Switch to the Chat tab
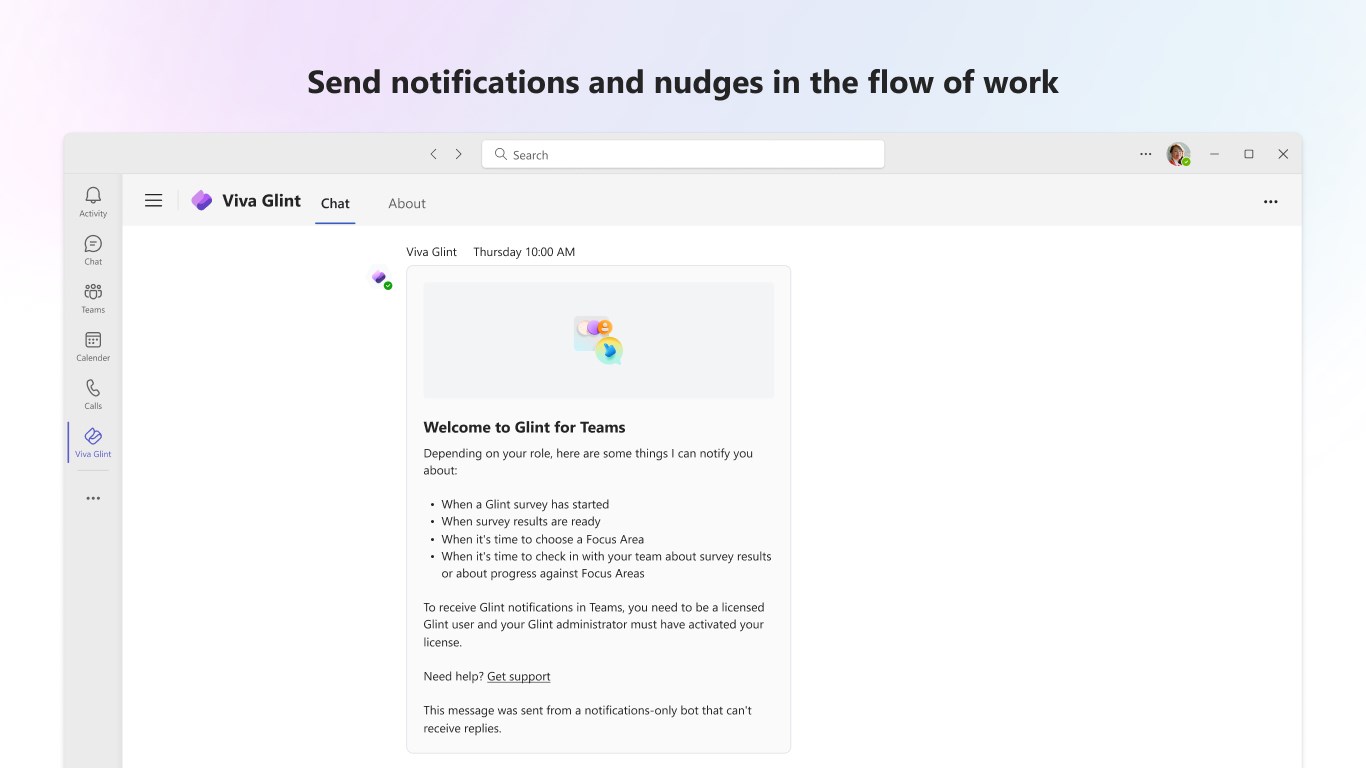Image resolution: width=1366 pixels, height=768 pixels. (x=335, y=203)
